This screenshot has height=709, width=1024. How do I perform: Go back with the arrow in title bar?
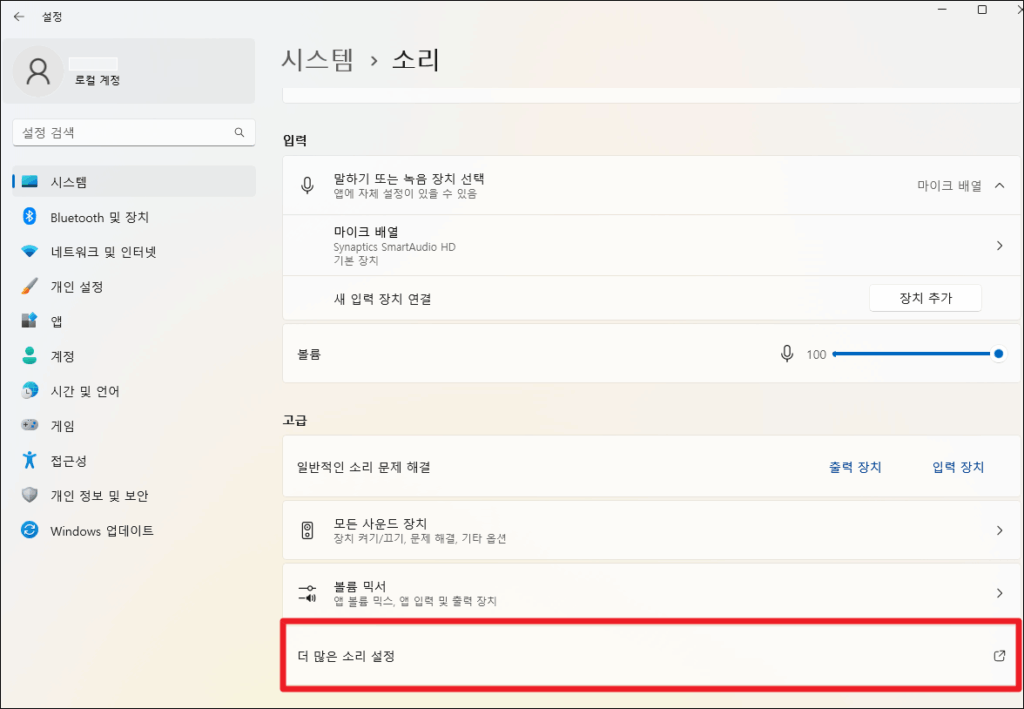19,17
